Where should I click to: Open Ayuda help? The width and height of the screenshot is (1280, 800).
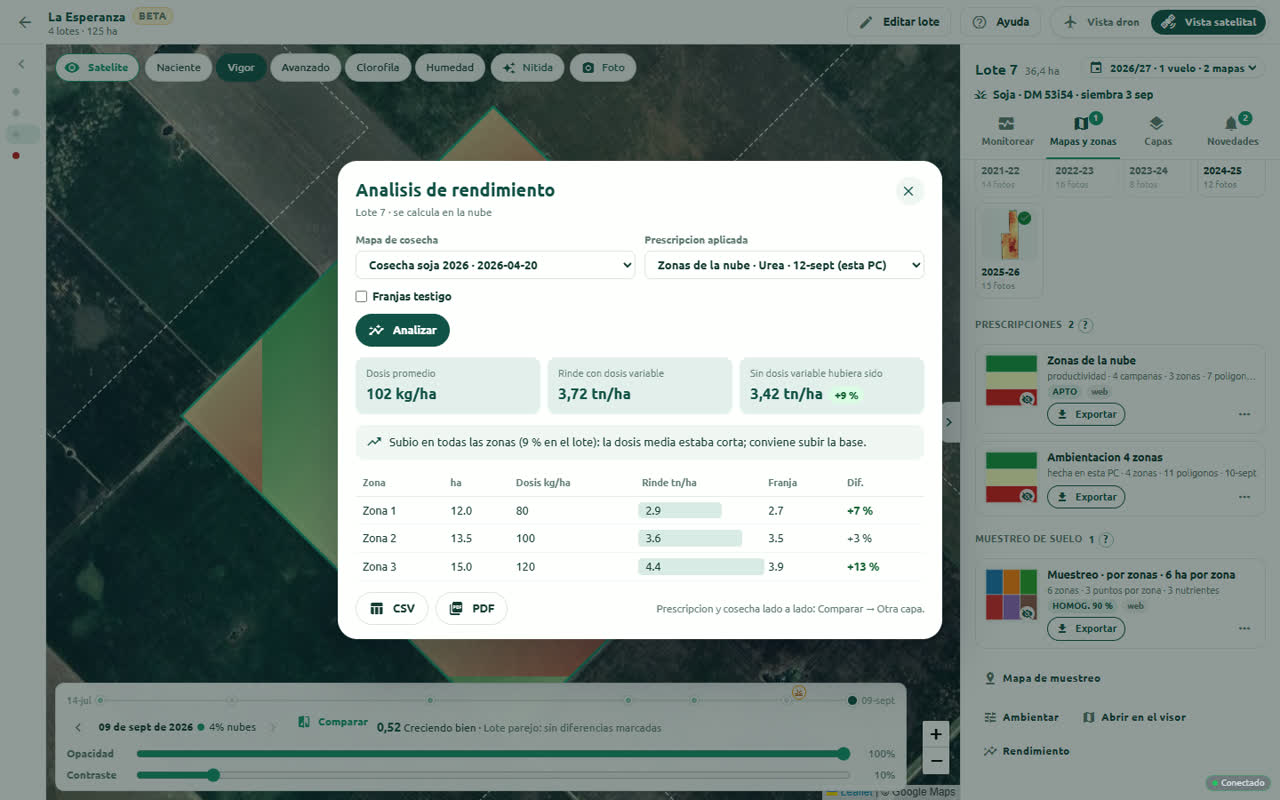click(1000, 22)
